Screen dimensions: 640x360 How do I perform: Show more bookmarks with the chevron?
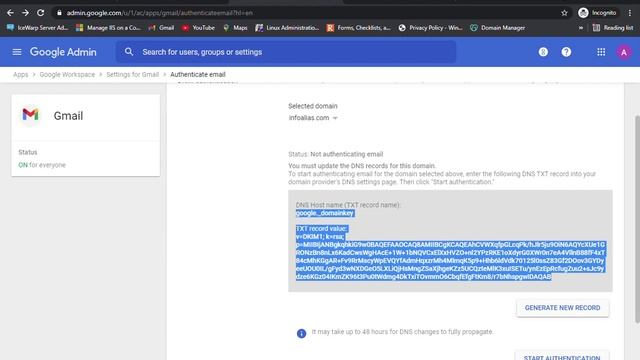(x=580, y=28)
